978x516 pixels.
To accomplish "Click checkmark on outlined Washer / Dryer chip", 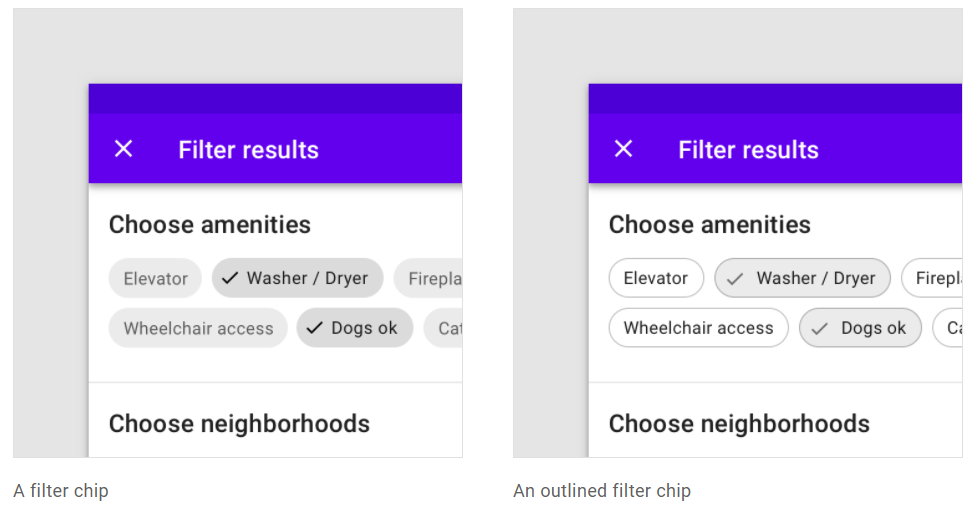I will [735, 278].
